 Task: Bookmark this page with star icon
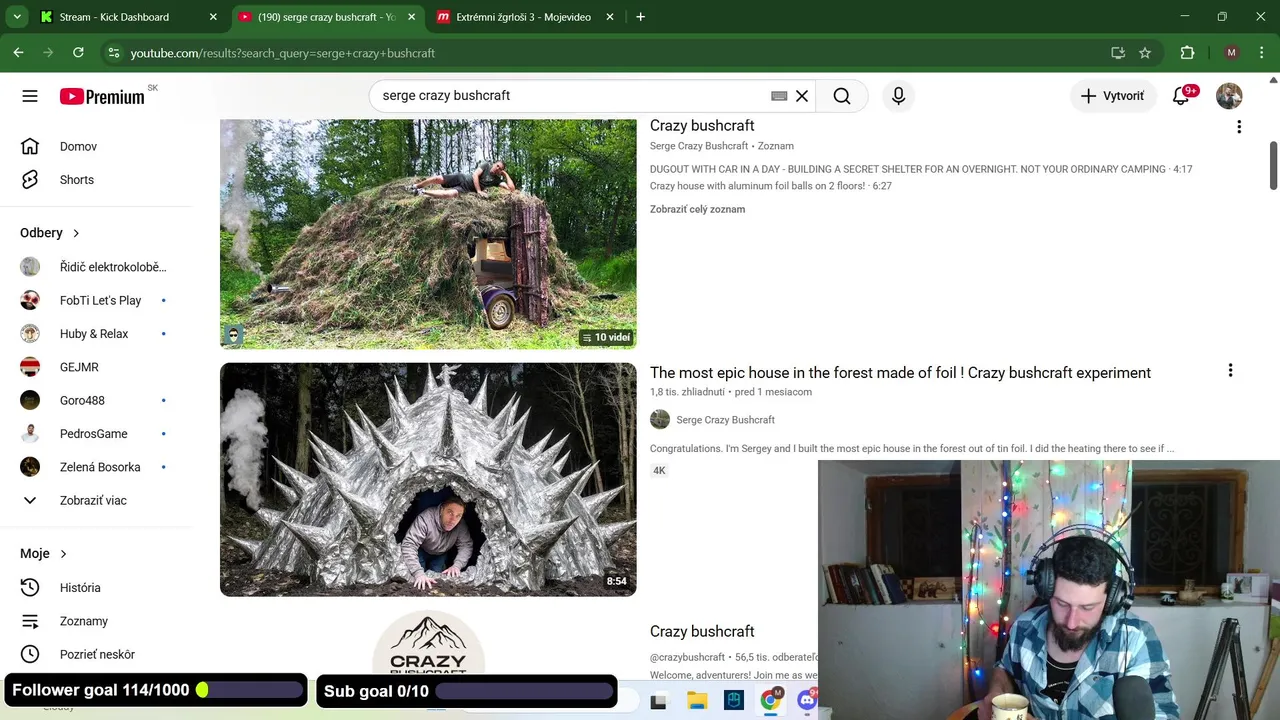point(1145,53)
